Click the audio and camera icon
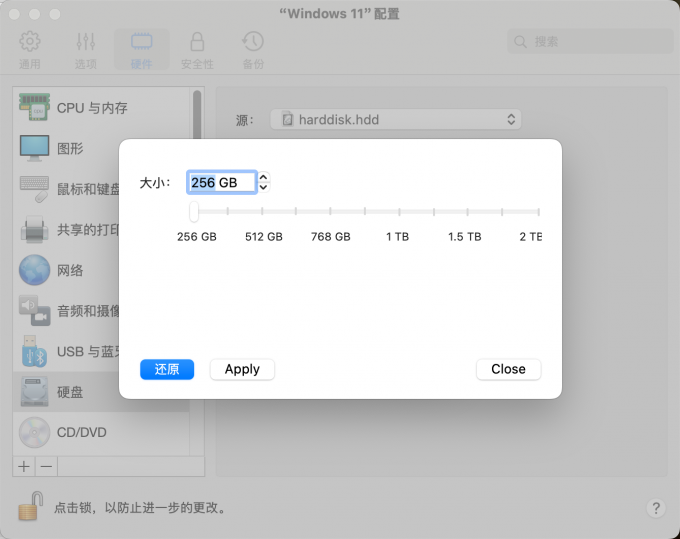 point(34,310)
